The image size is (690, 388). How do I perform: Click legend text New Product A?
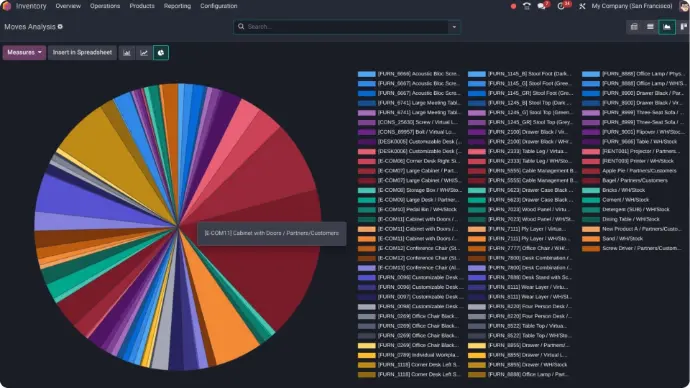tap(641, 229)
